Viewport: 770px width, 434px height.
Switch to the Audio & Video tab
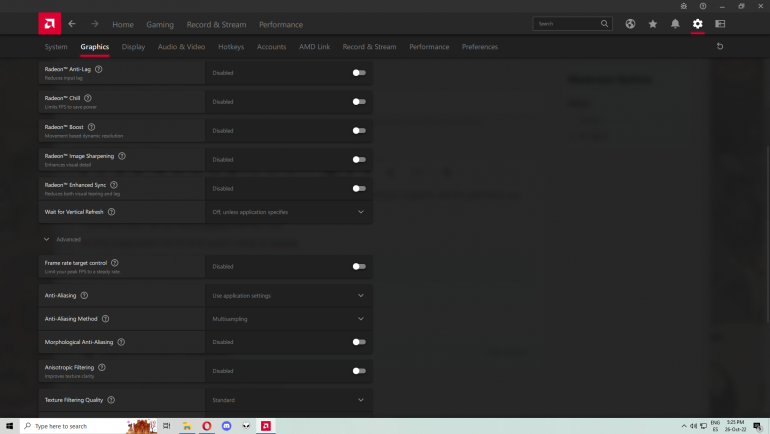(x=181, y=47)
